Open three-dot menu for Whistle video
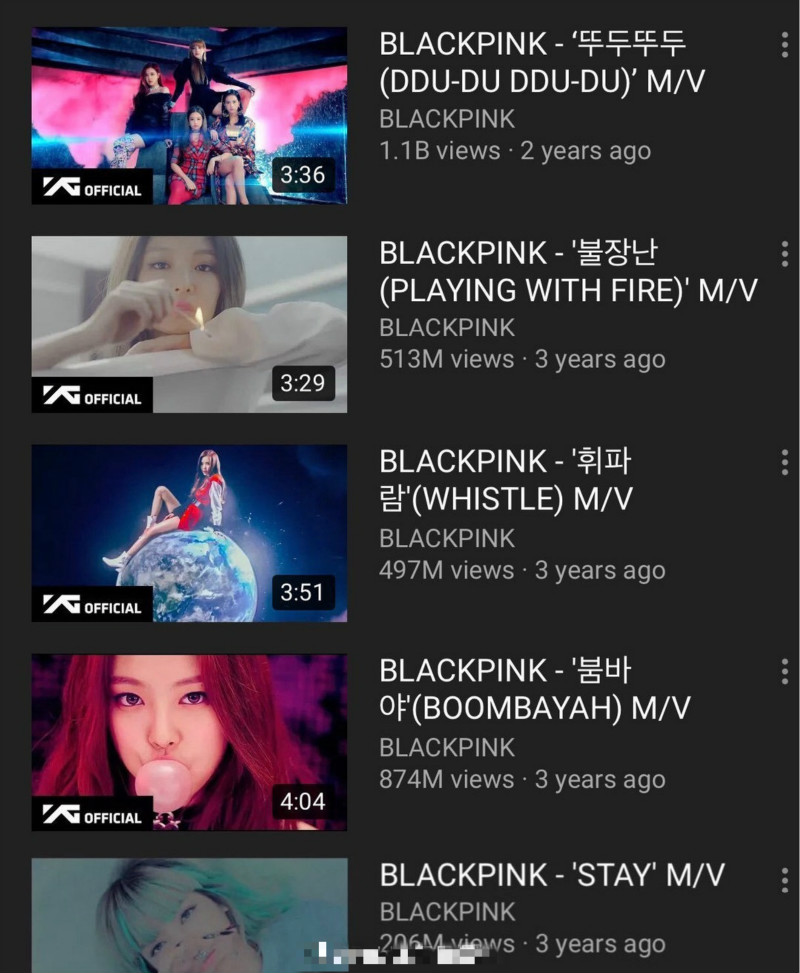This screenshot has width=800, height=973. pos(785,463)
